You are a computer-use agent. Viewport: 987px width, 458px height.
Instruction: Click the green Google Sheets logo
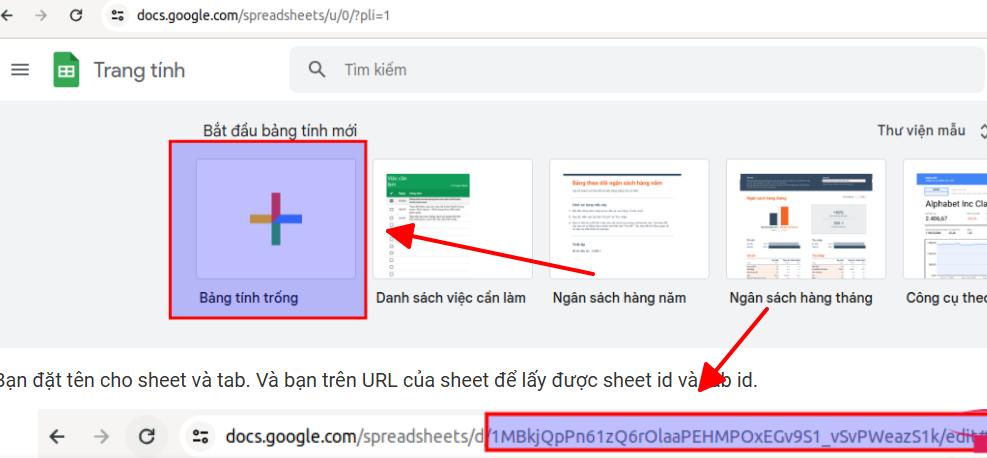tap(67, 70)
